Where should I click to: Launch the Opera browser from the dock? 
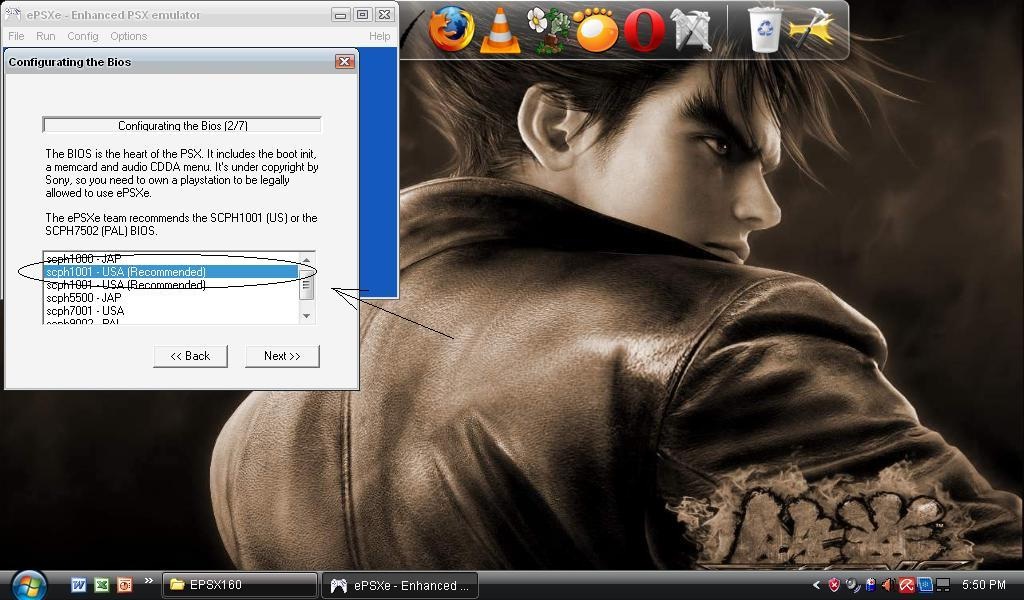643,30
